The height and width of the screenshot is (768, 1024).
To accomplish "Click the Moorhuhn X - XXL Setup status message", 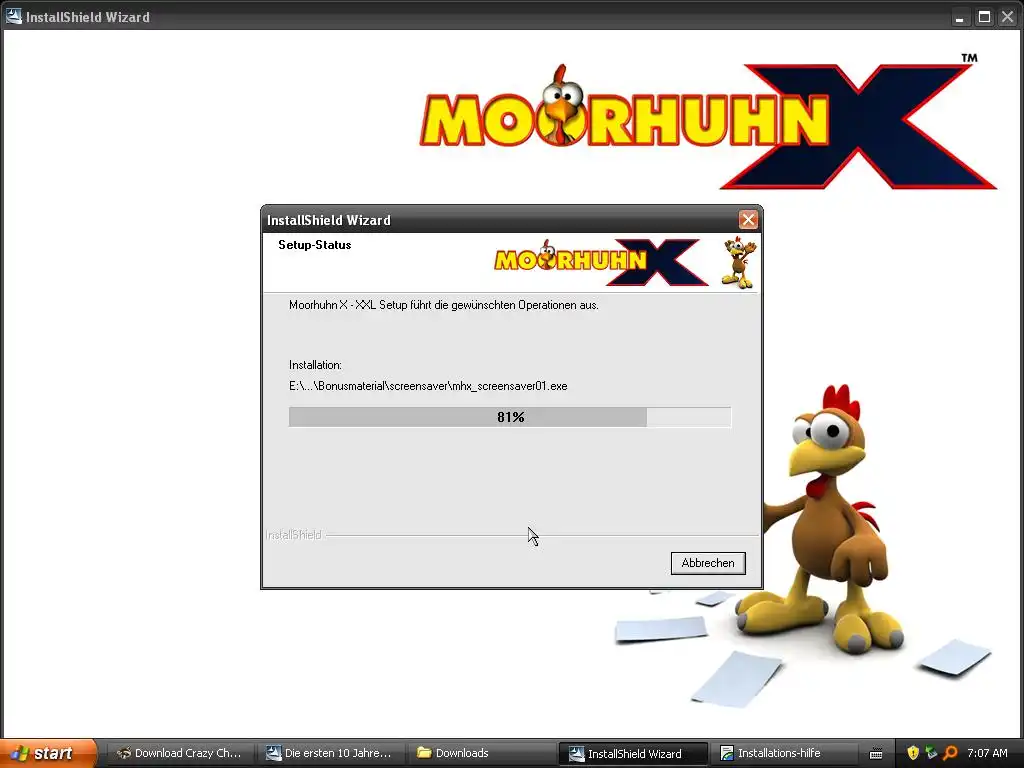I will (x=444, y=305).
